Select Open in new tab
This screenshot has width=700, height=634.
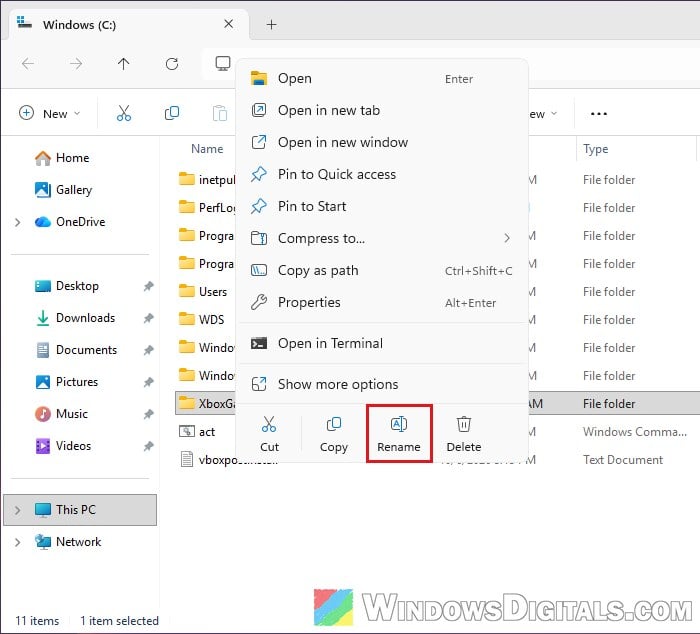[382, 110]
